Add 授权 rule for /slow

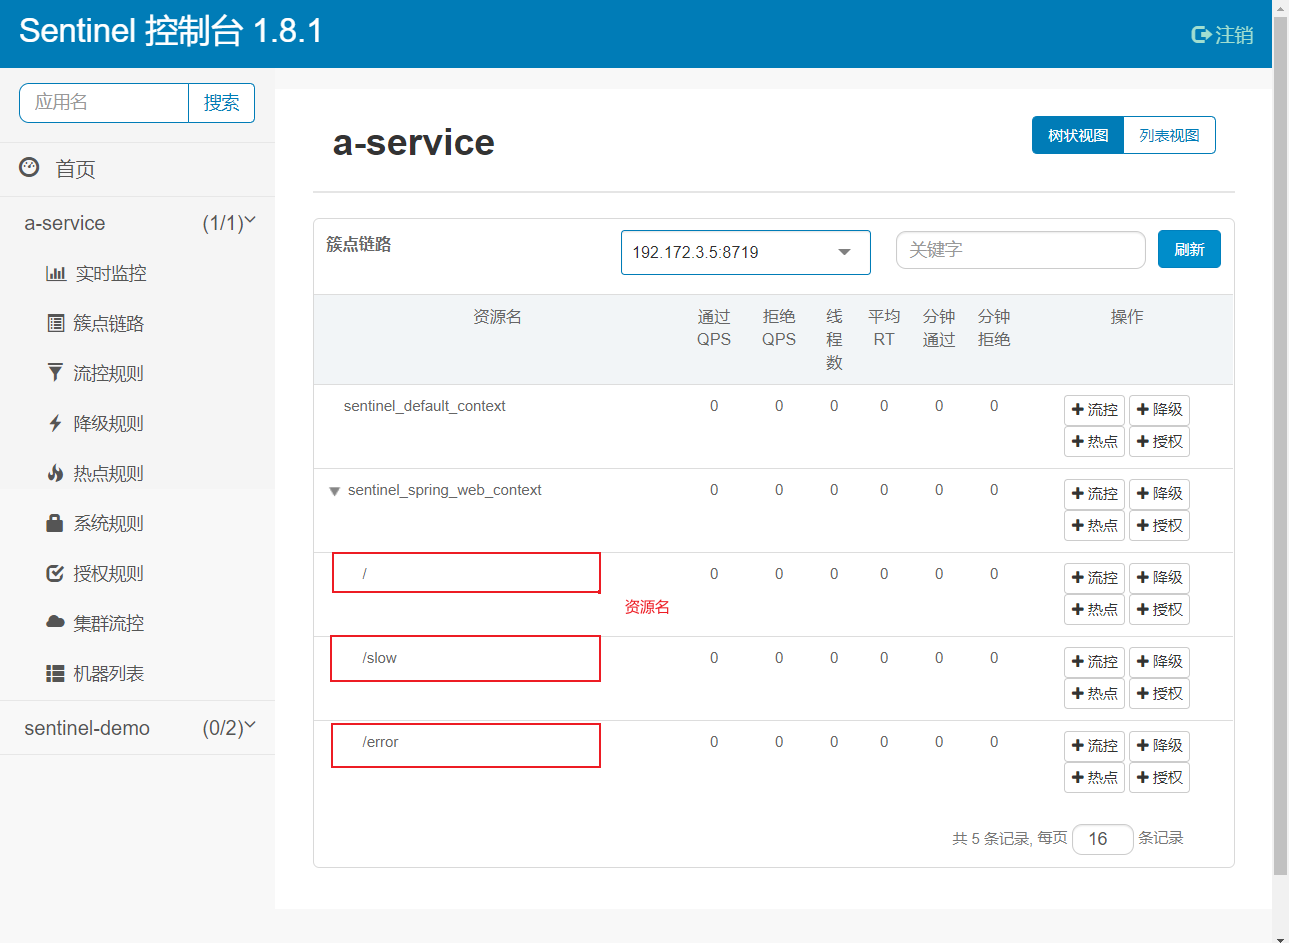point(1159,694)
